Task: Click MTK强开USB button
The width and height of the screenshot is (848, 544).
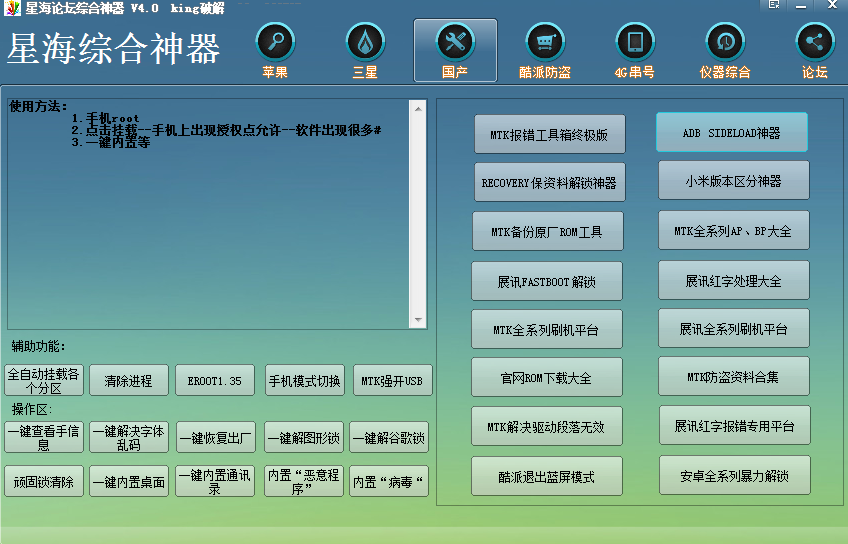Action: click(393, 380)
